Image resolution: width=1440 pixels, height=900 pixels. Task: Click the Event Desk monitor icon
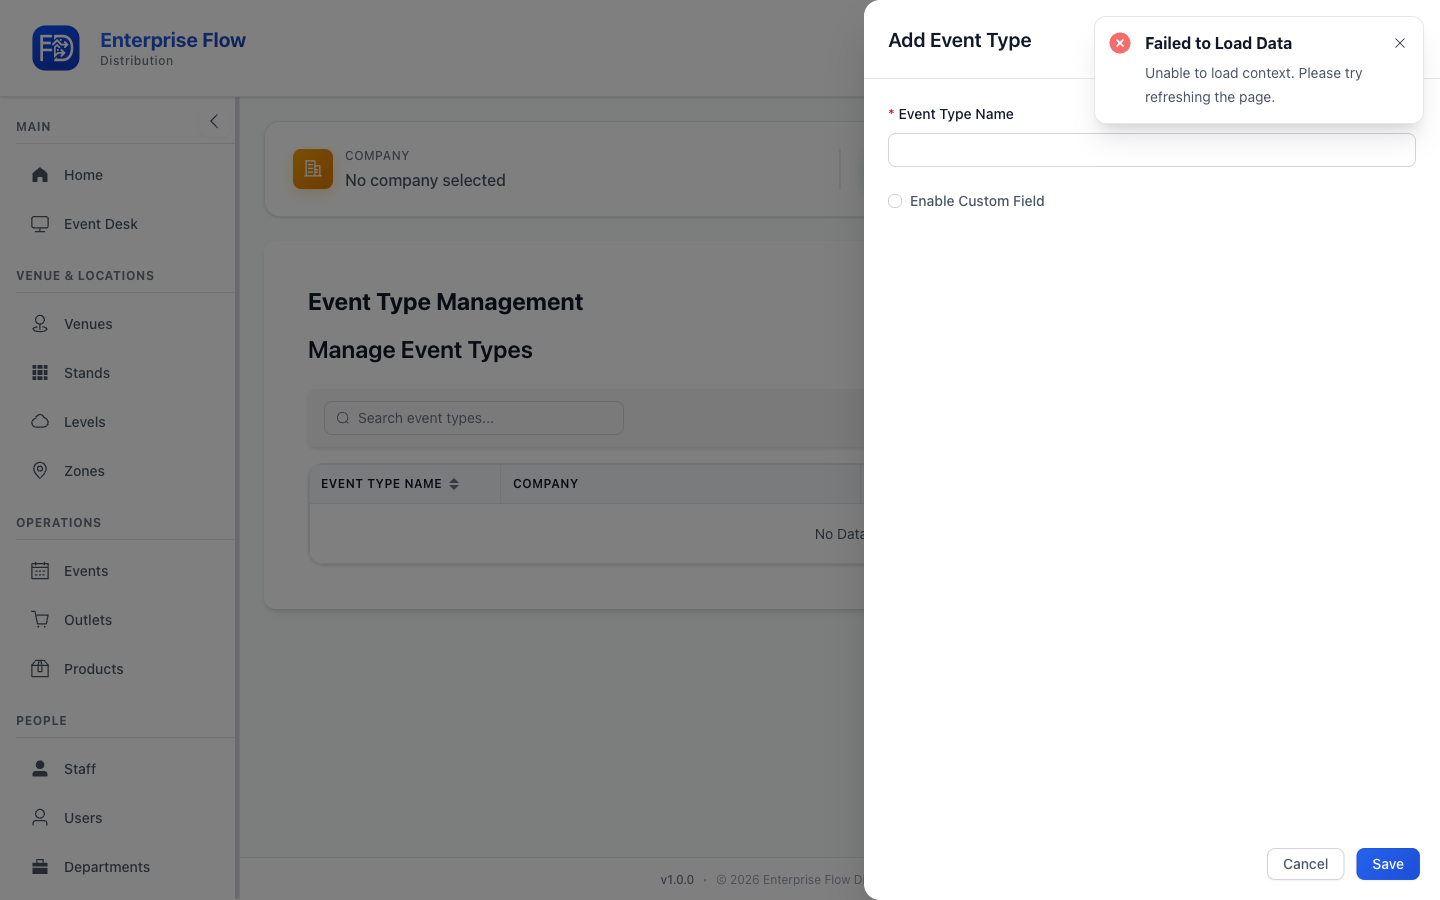(40, 224)
